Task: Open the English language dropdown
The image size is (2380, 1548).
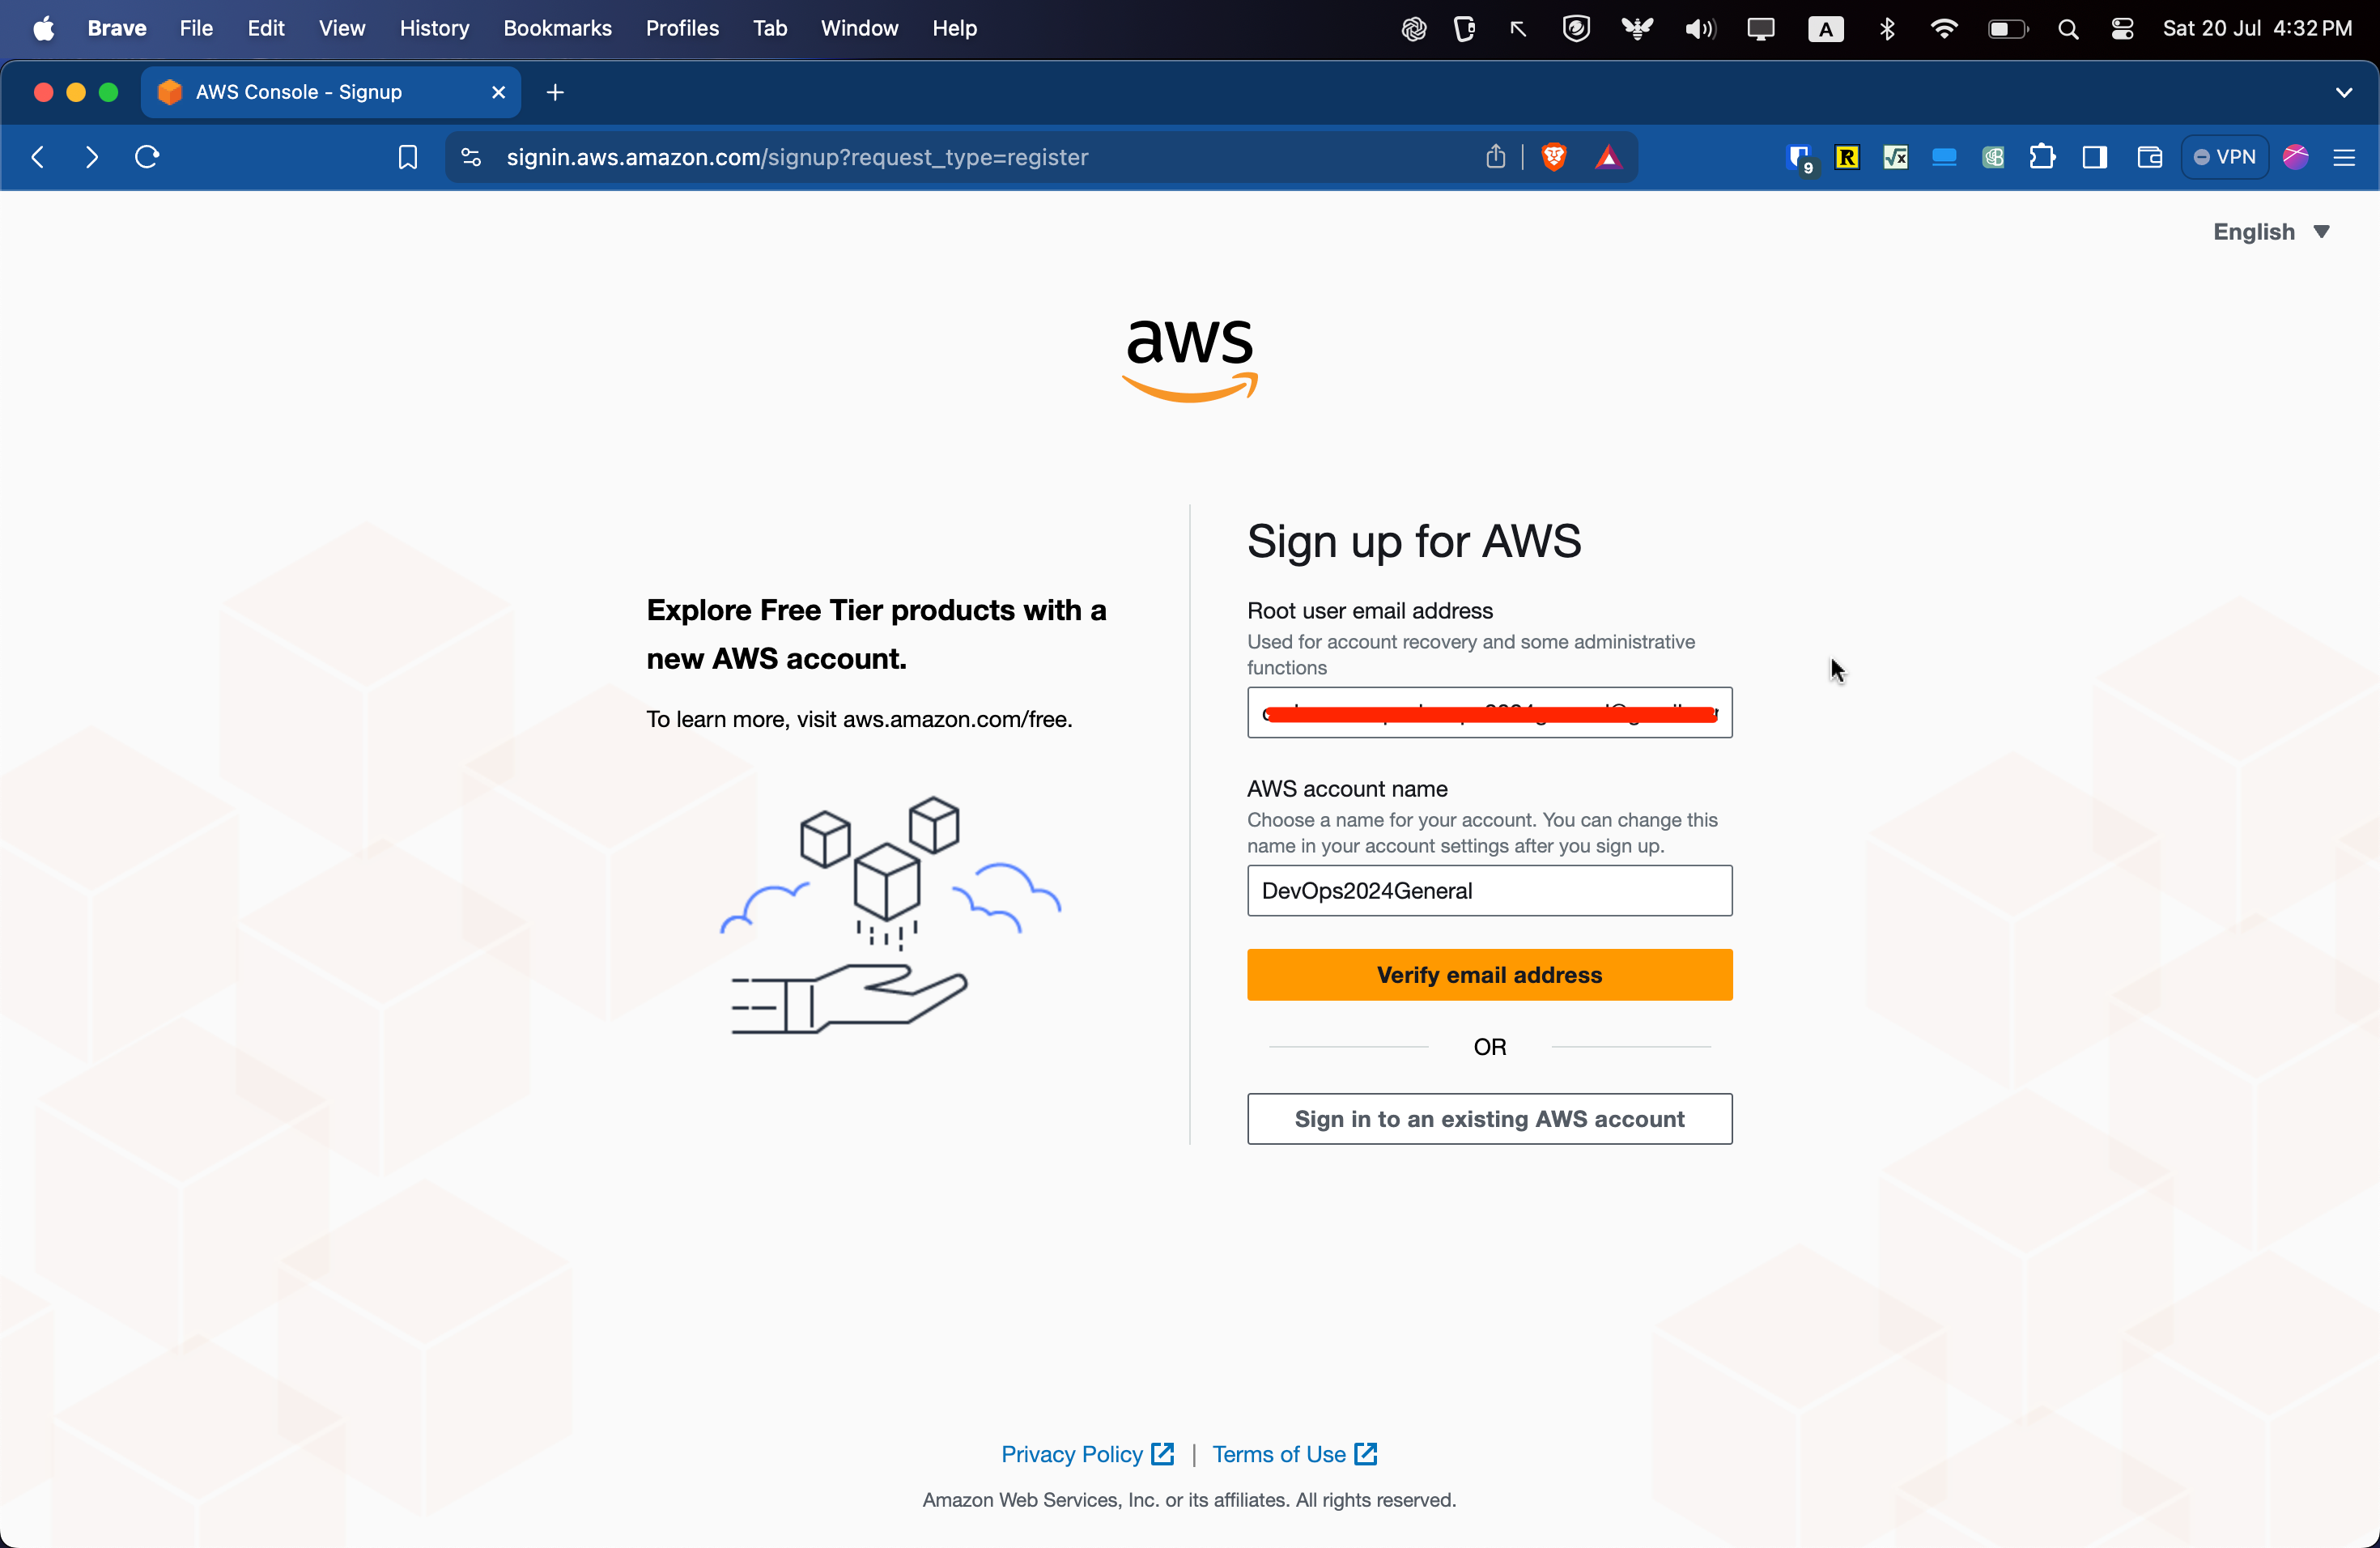Action: point(2270,232)
